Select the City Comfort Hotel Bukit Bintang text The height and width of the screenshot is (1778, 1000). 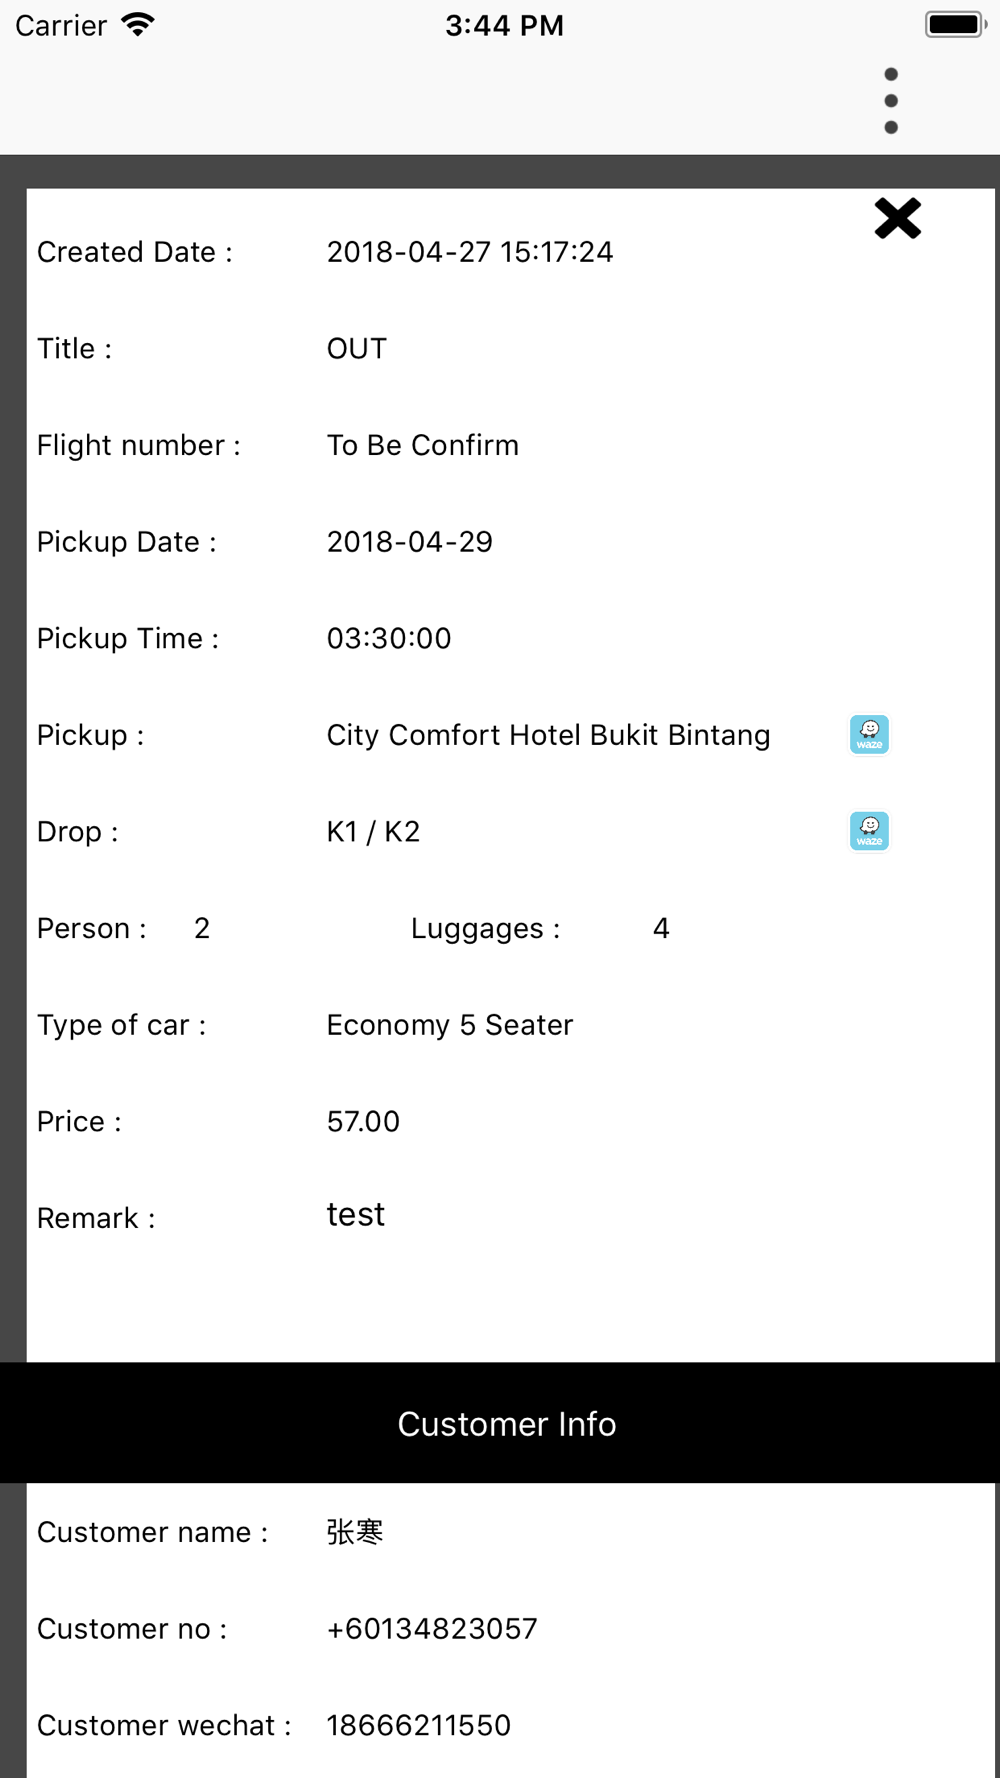coord(548,735)
